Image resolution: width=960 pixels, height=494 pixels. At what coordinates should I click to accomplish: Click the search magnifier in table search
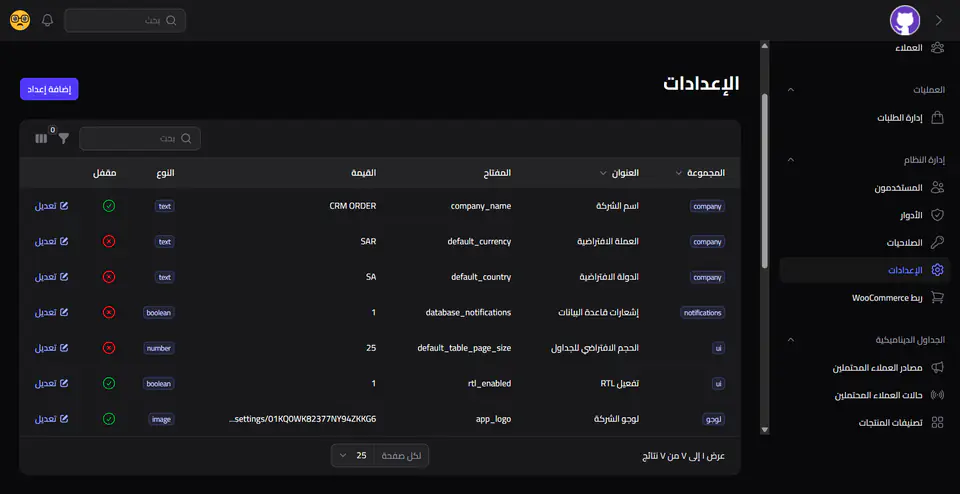click(x=186, y=138)
